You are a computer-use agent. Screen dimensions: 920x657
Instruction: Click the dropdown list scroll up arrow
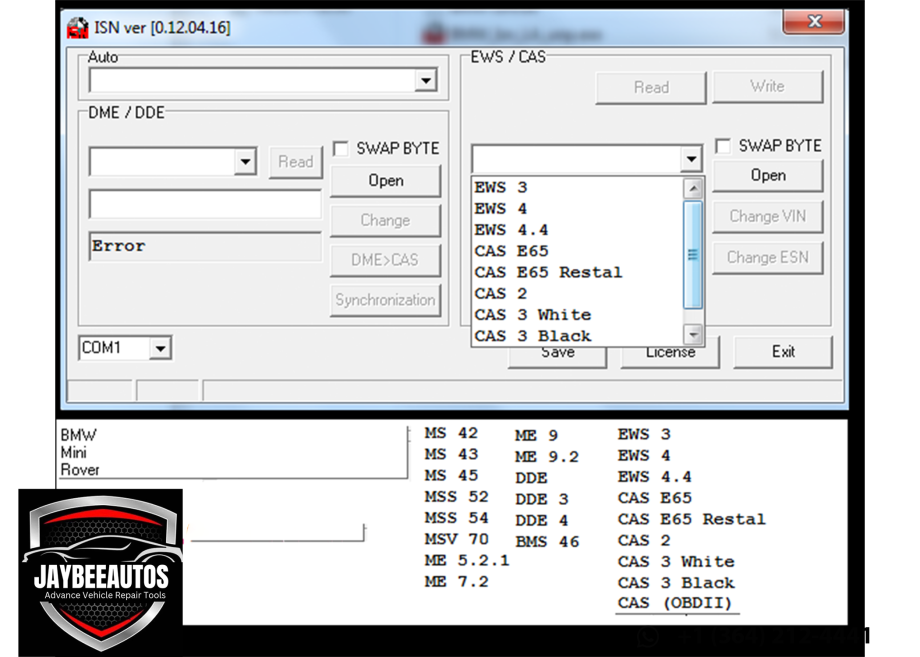click(693, 188)
